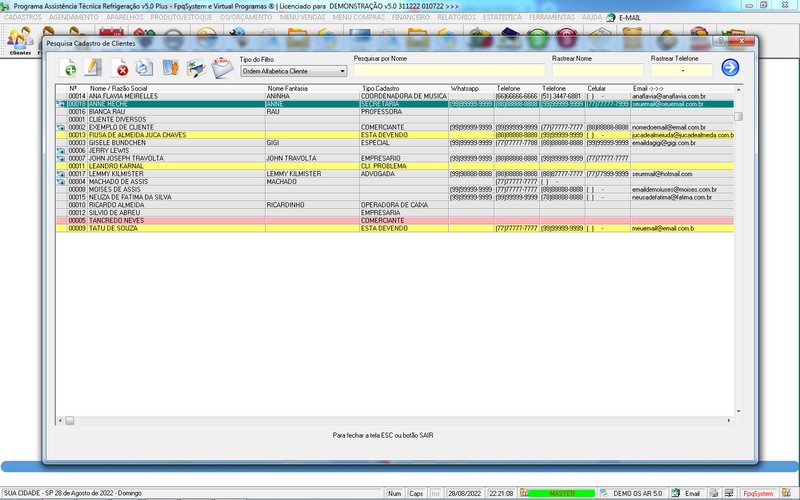Click the blue arrow exit button

tap(730, 67)
